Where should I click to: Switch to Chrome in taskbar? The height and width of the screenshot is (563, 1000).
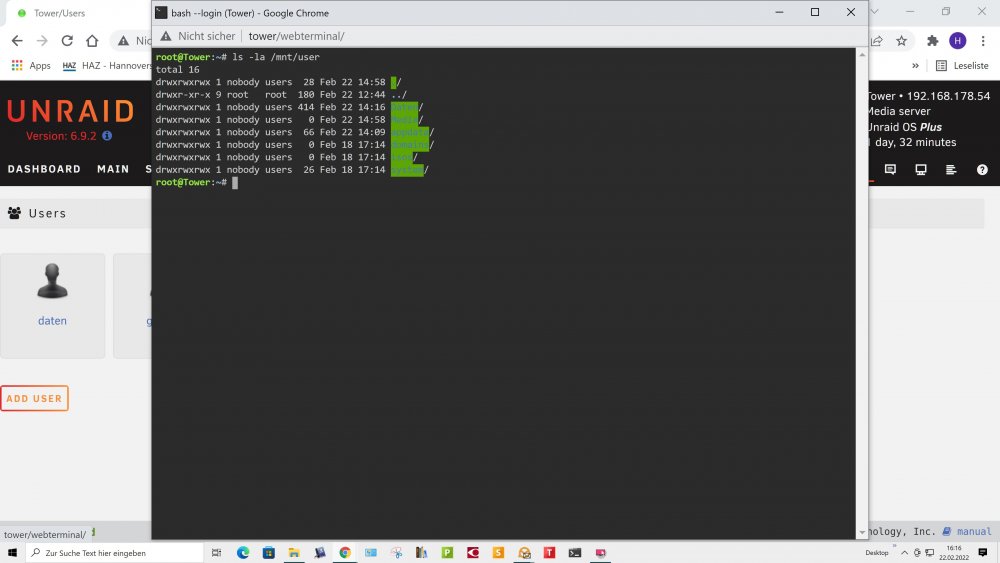pyautogui.click(x=345, y=553)
